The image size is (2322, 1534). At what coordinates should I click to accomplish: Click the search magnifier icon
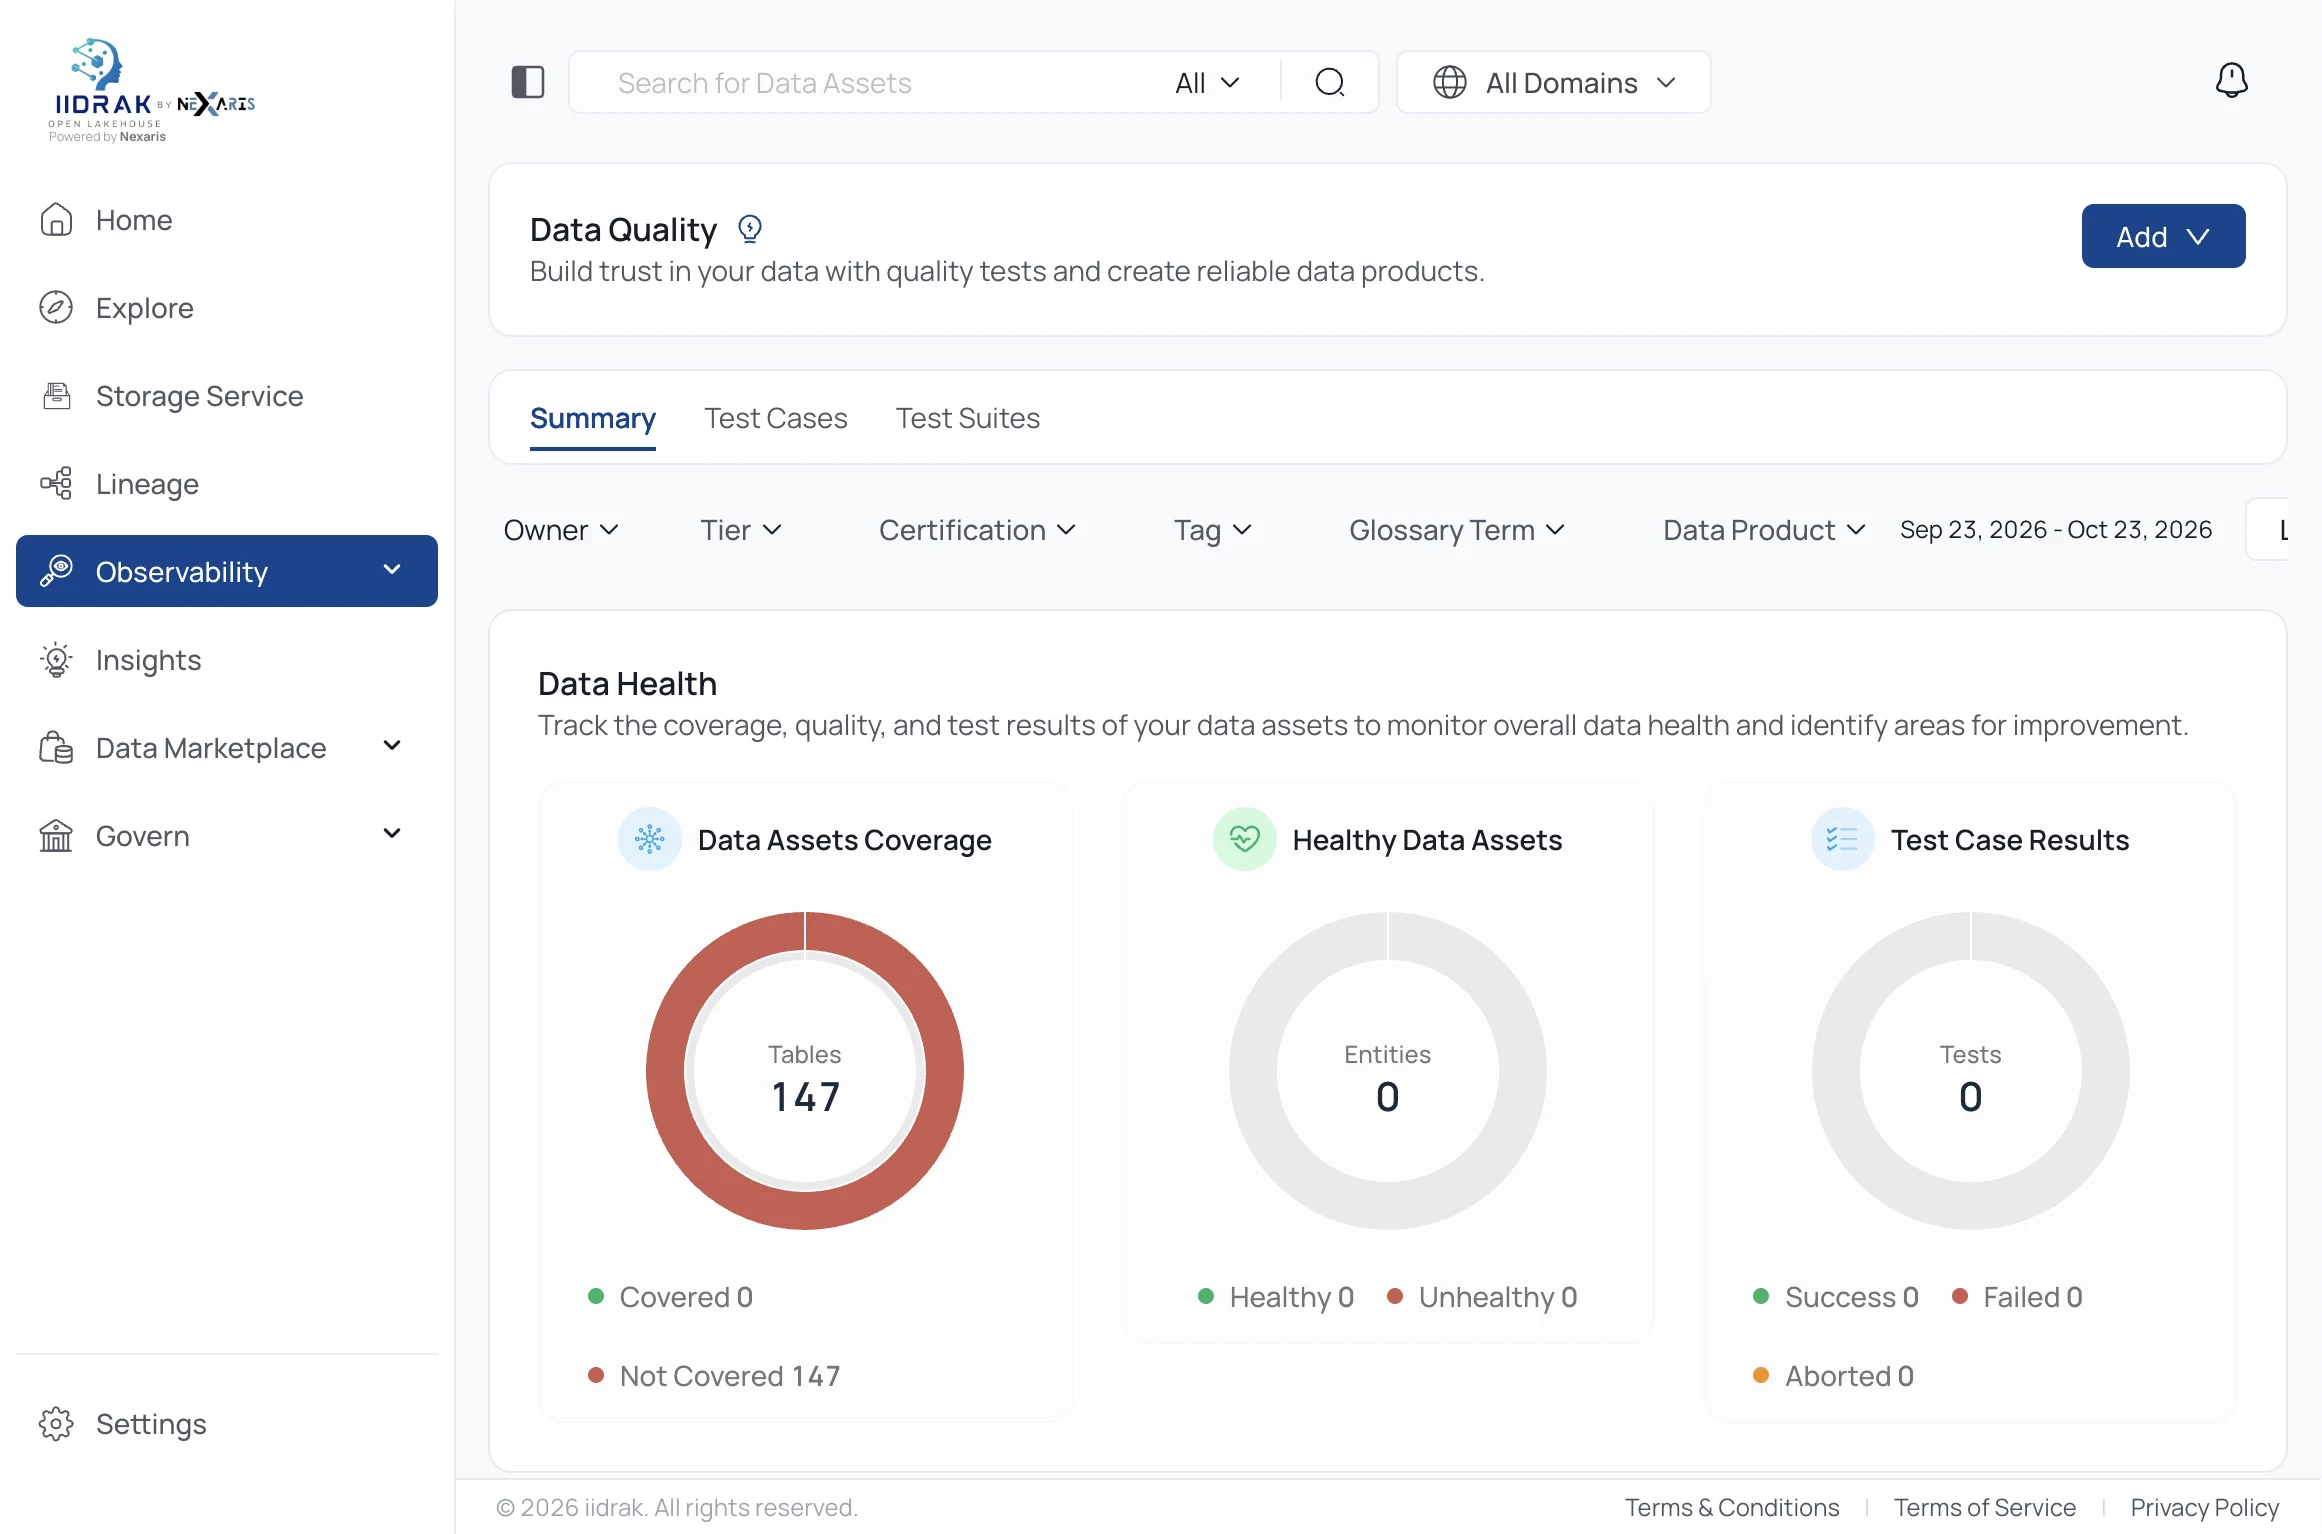click(1329, 82)
